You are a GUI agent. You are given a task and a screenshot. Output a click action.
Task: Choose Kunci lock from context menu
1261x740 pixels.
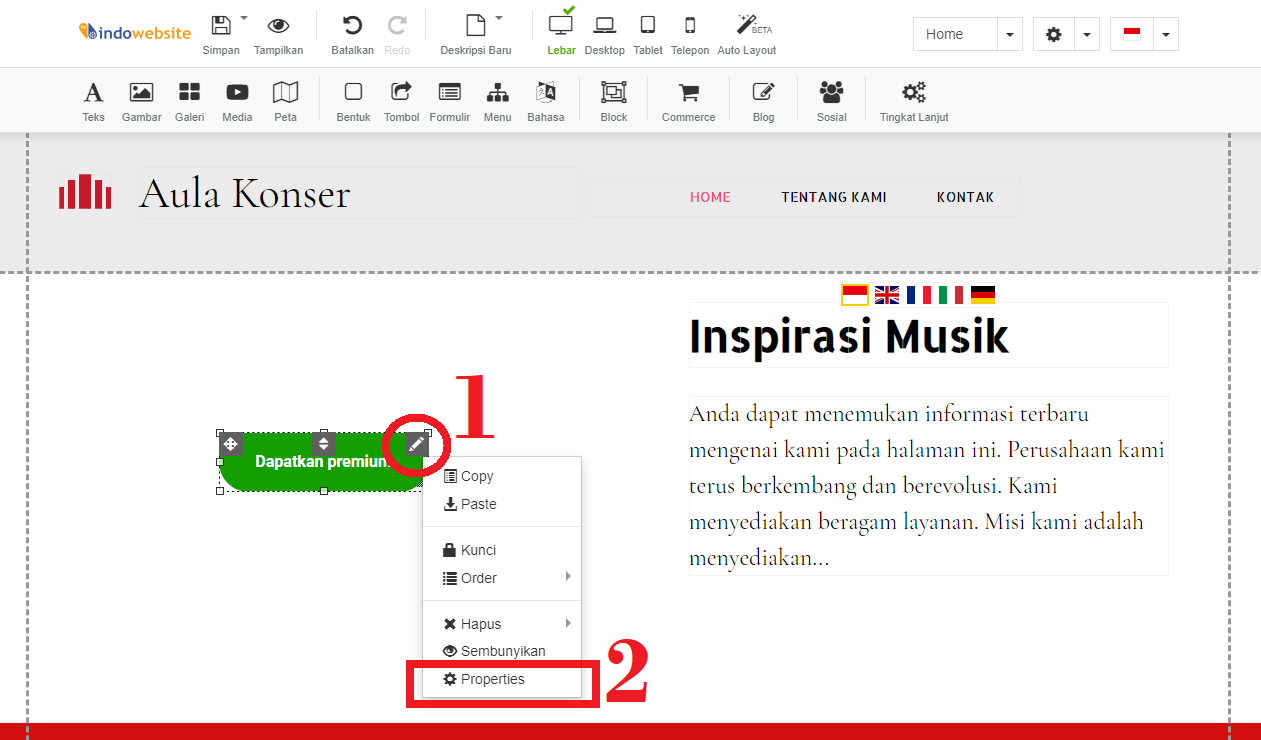pos(502,550)
